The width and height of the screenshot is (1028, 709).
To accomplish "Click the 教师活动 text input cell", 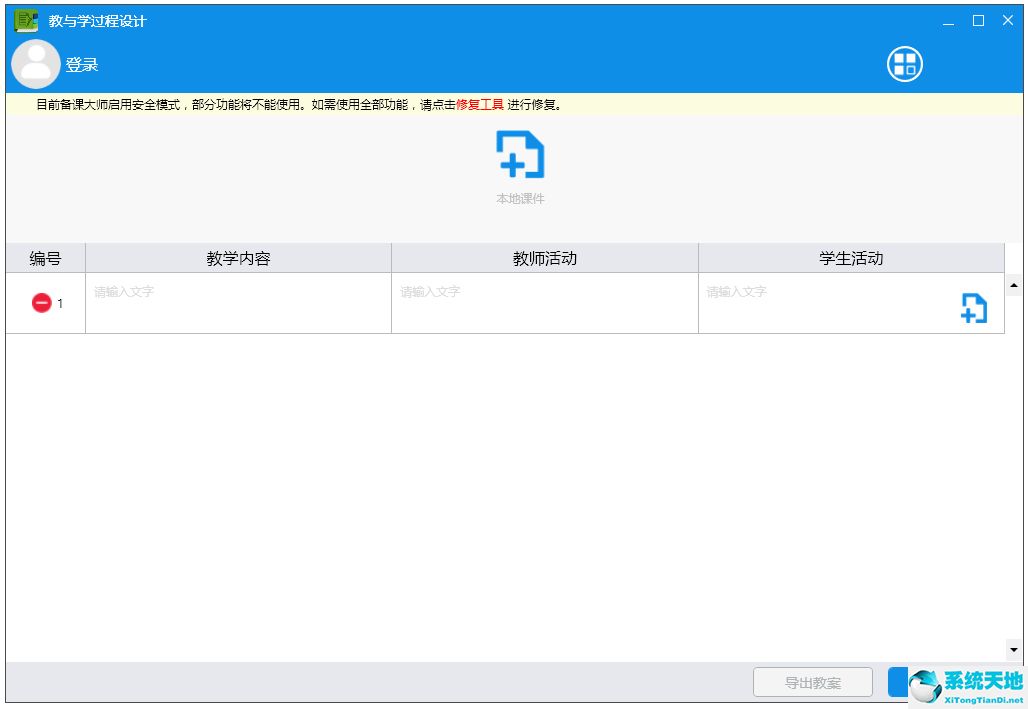I will coord(544,303).
